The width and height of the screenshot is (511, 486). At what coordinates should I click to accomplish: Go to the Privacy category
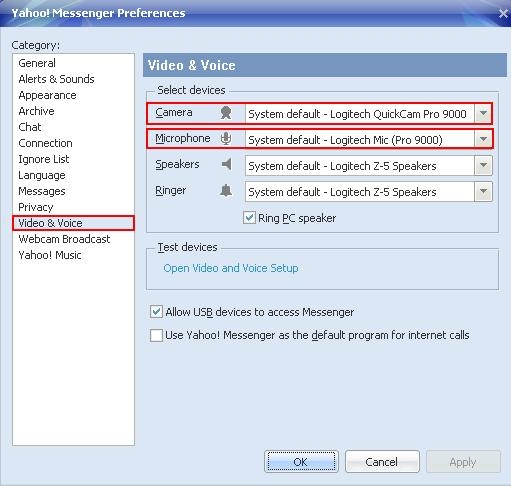coord(36,207)
